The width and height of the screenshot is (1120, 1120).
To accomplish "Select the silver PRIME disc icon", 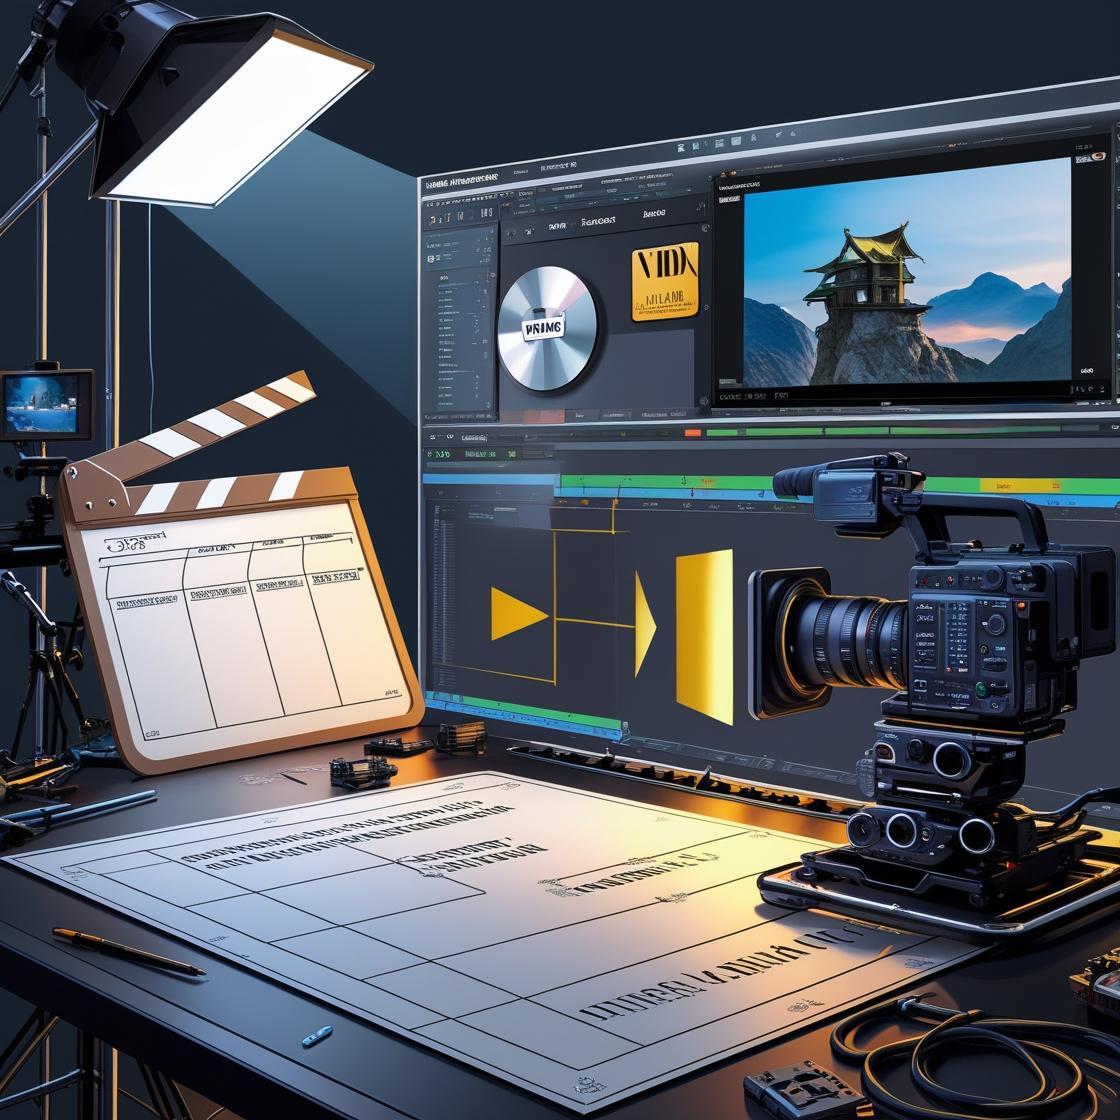I will 545,330.
